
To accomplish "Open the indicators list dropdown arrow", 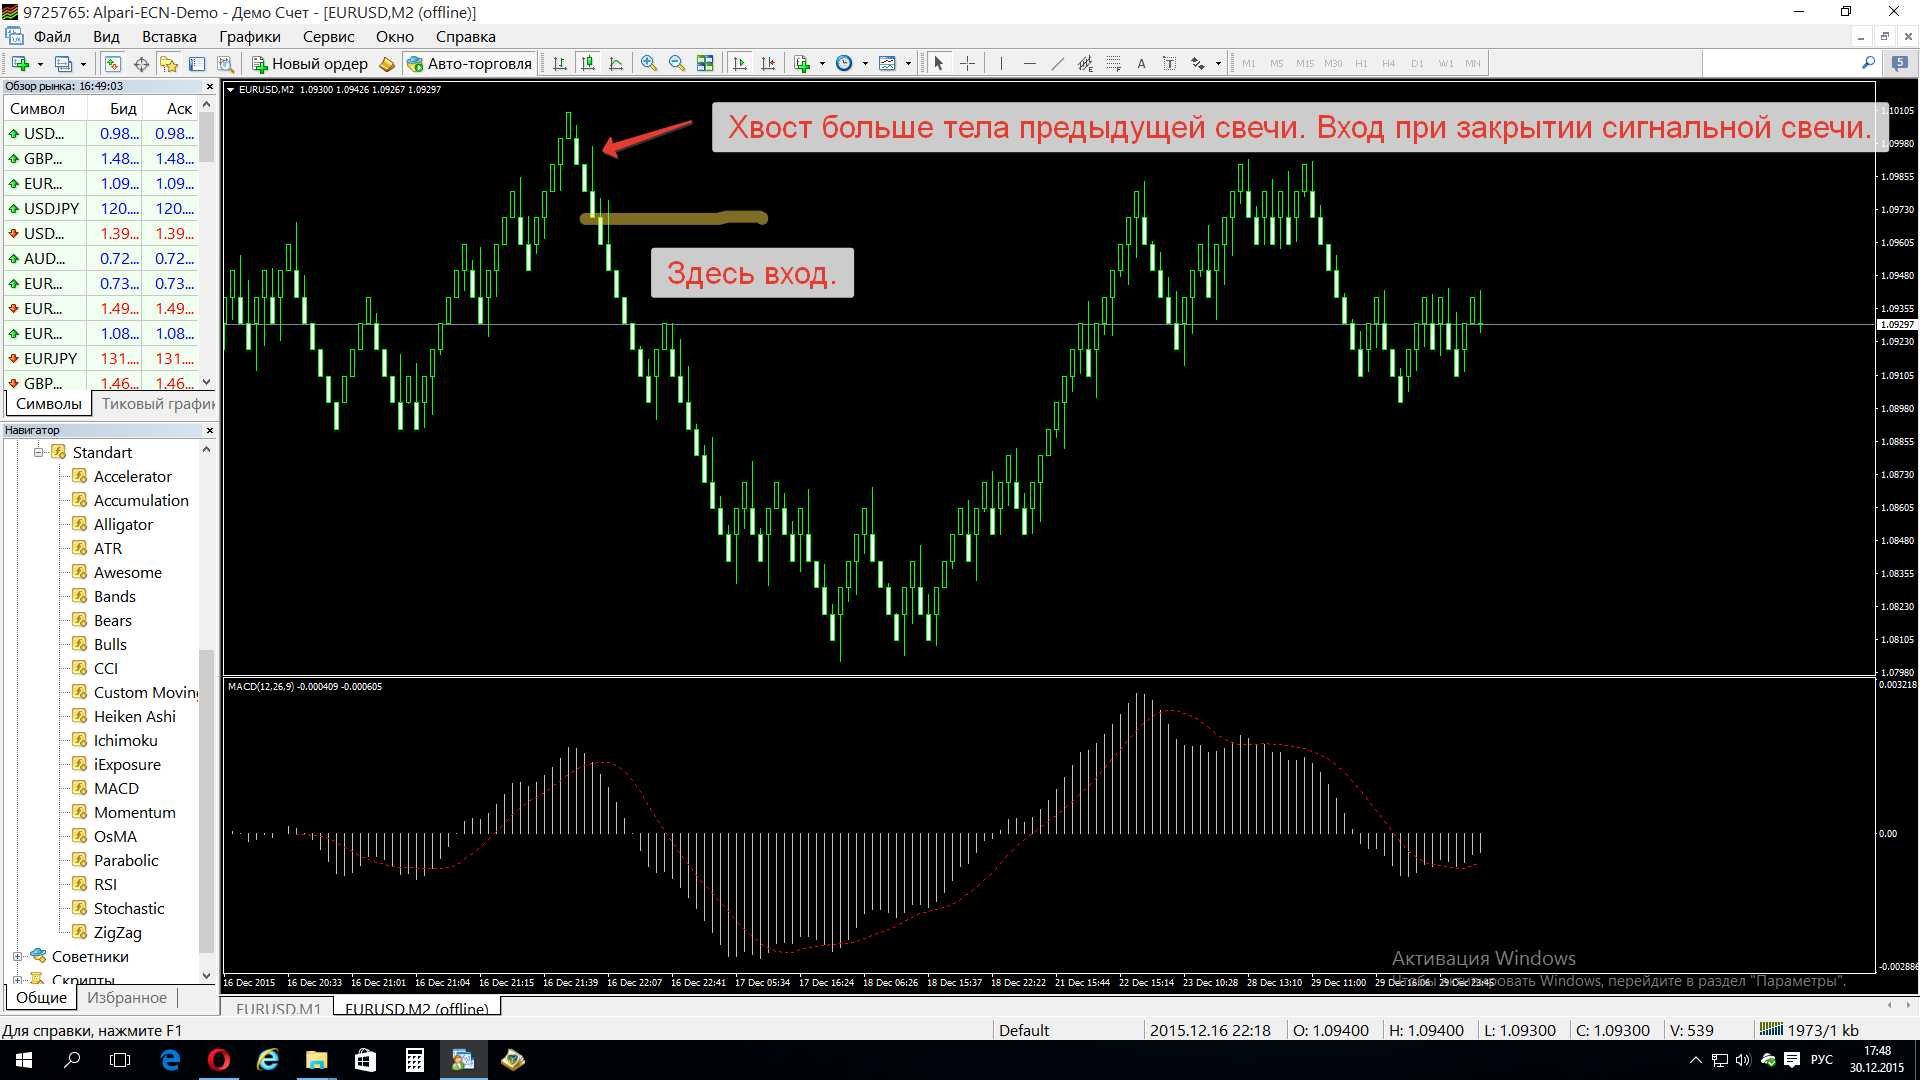I will pyautogui.click(x=822, y=63).
